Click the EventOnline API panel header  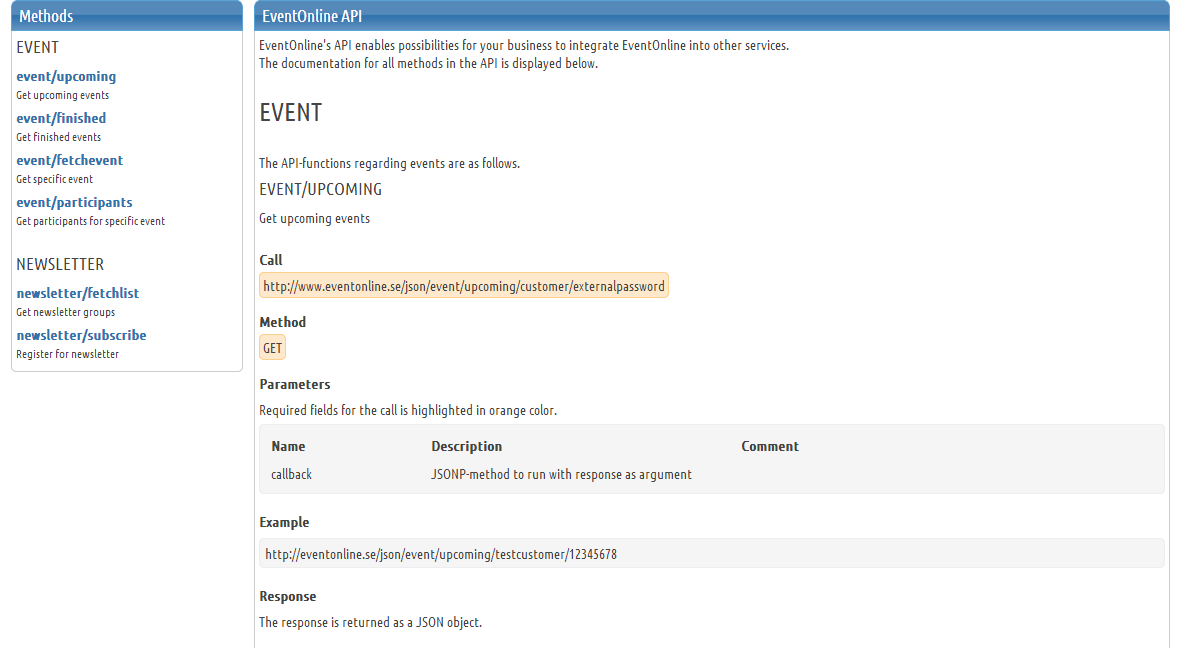coord(712,16)
